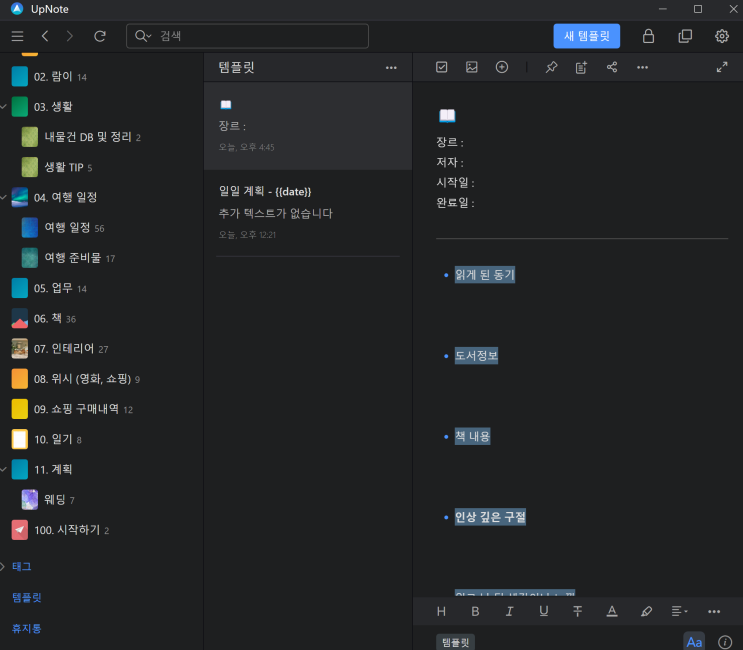The image size is (743, 650).
Task: Open the text alignment dropdown
Action: (680, 611)
